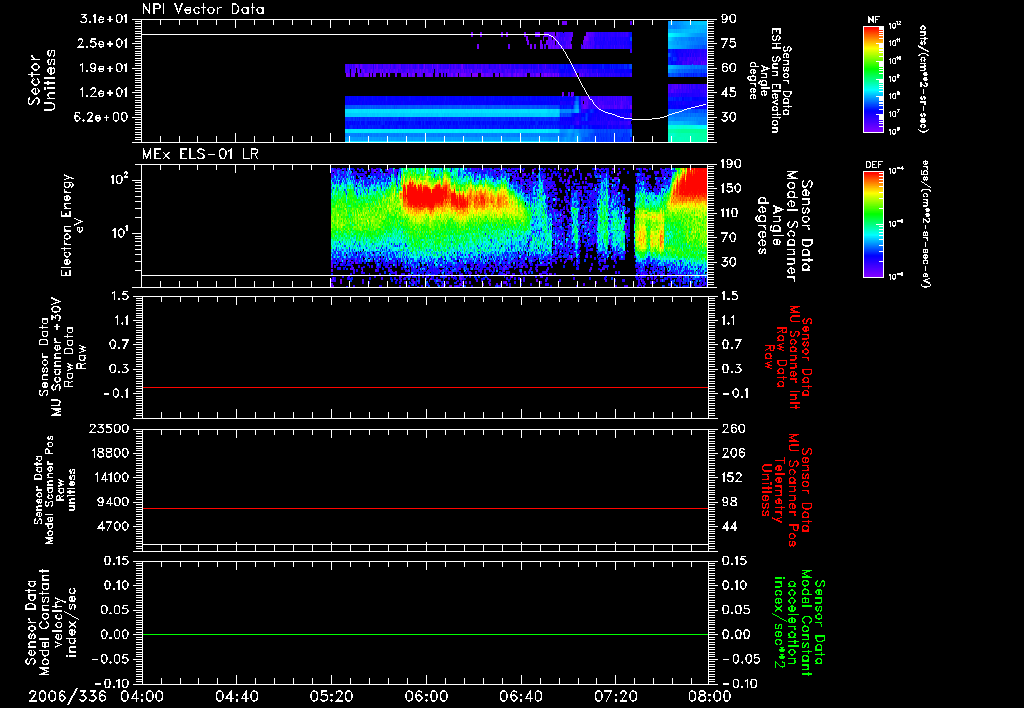Click the '3.1e+01' Sector axis tick

(104, 18)
